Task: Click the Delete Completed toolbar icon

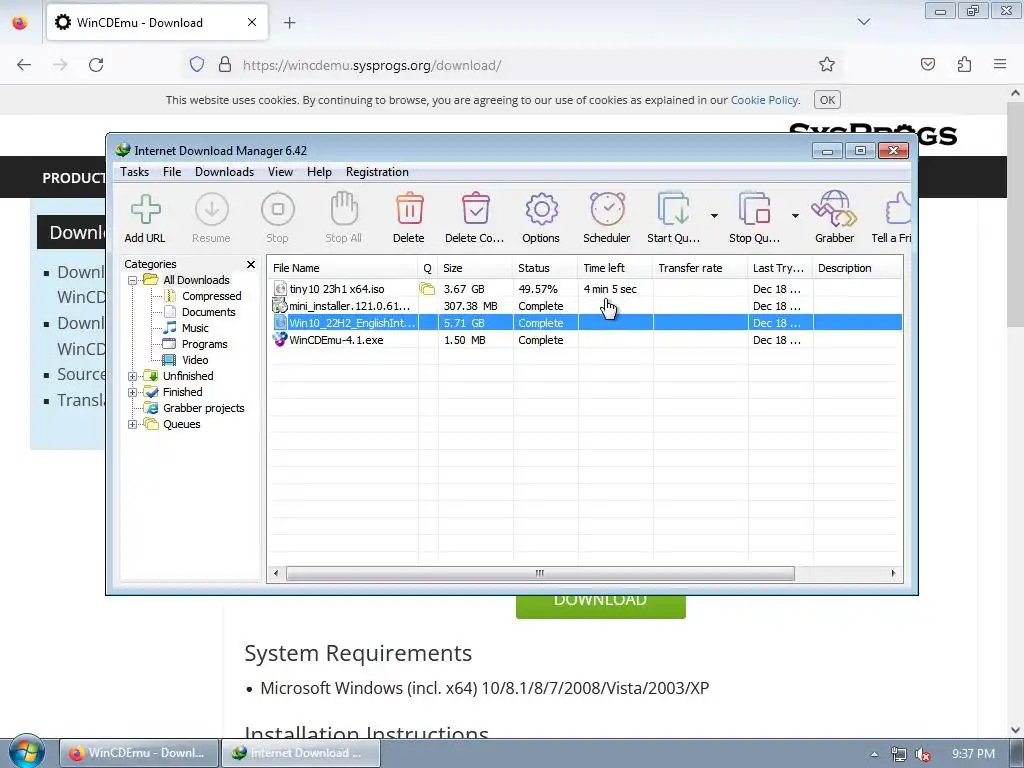Action: point(475,209)
